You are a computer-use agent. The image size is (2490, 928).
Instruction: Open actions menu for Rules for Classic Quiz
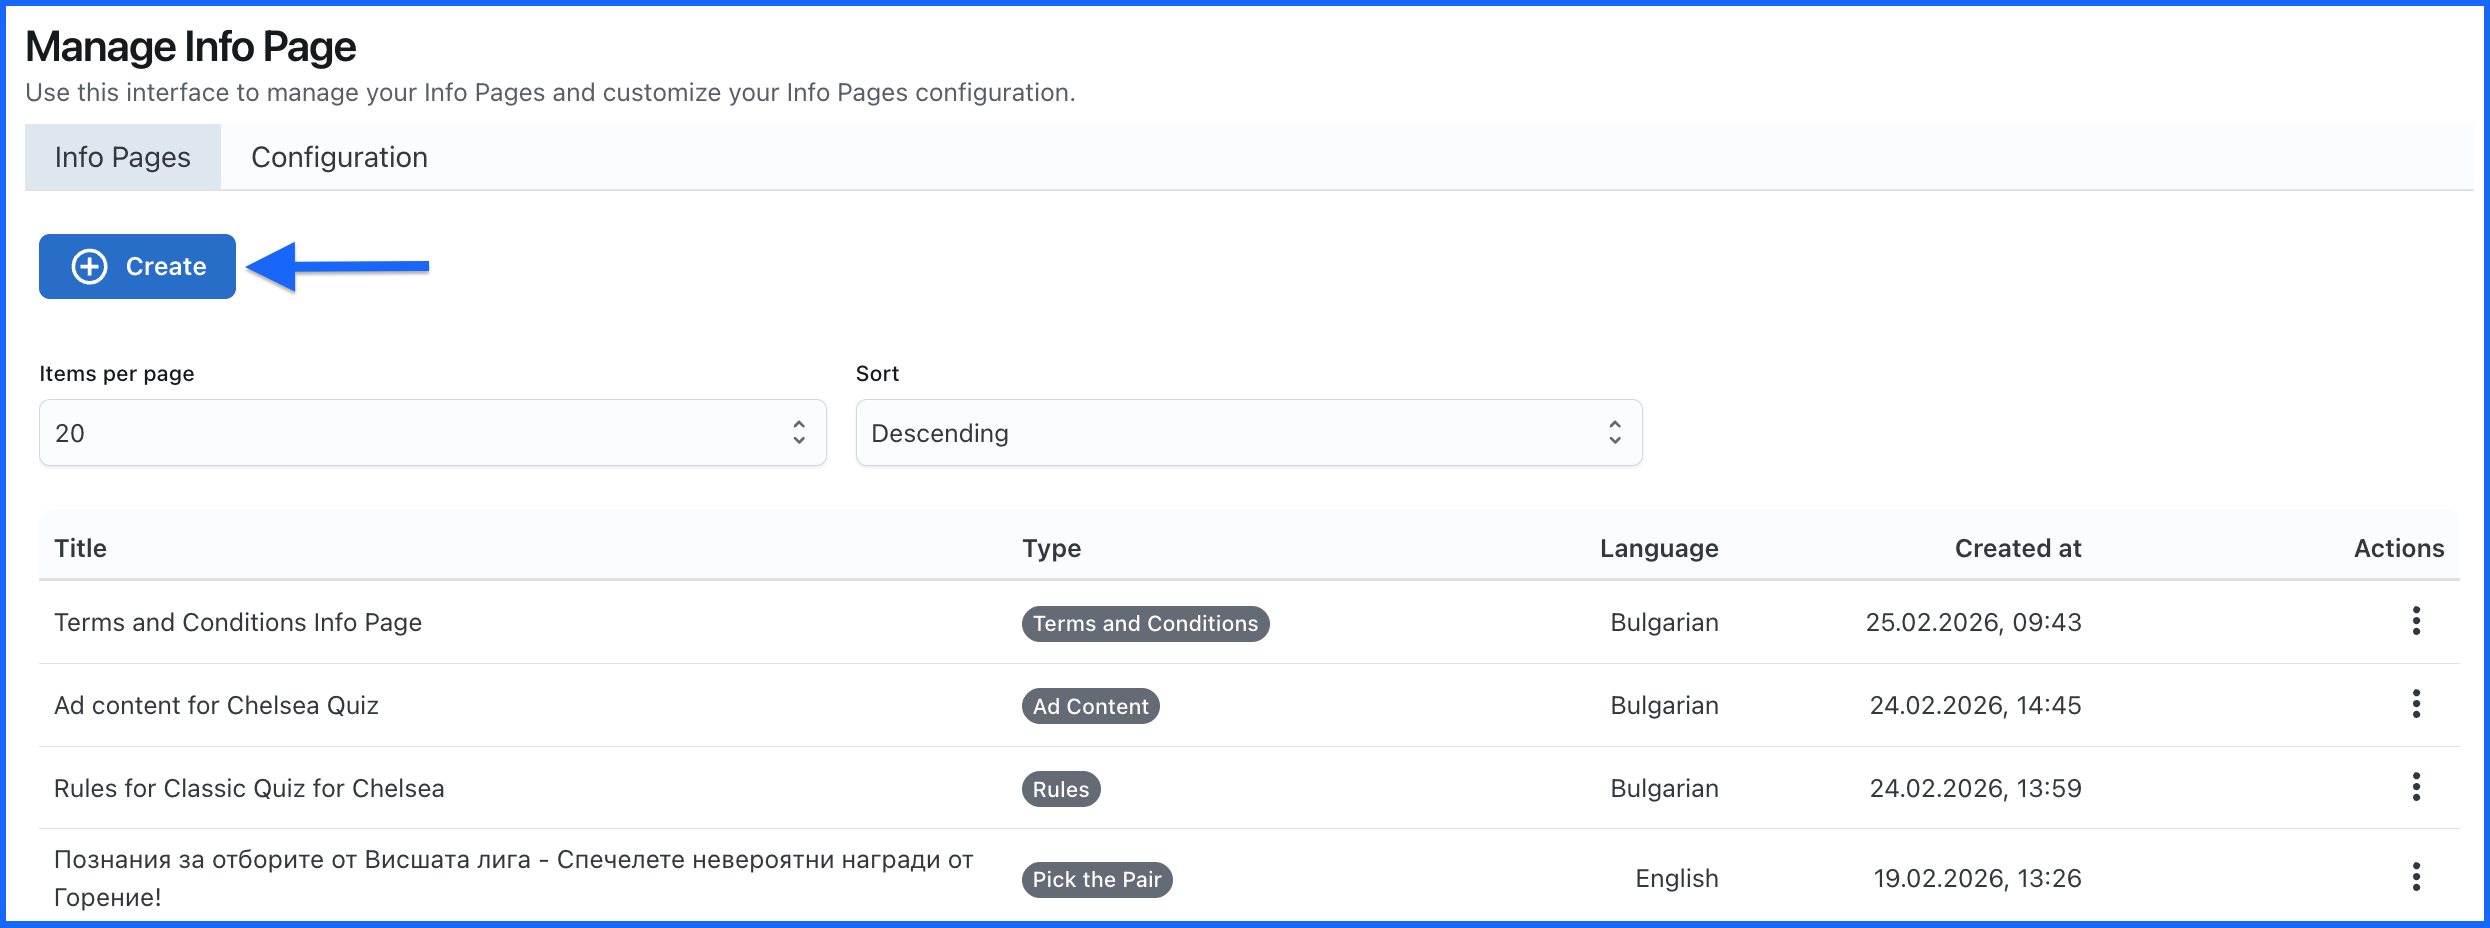click(2415, 787)
